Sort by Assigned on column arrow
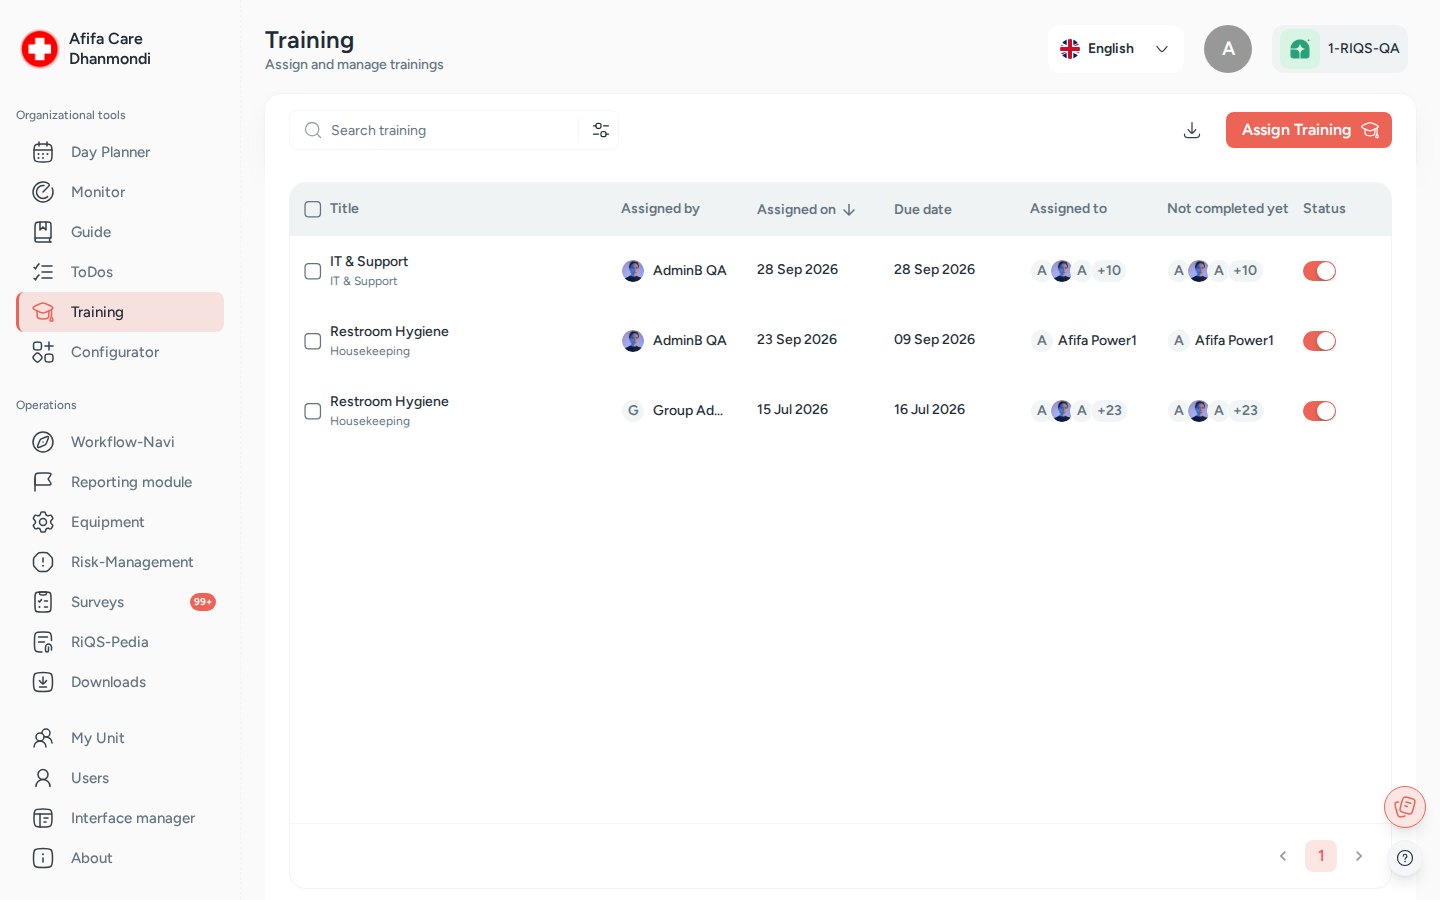 849,210
